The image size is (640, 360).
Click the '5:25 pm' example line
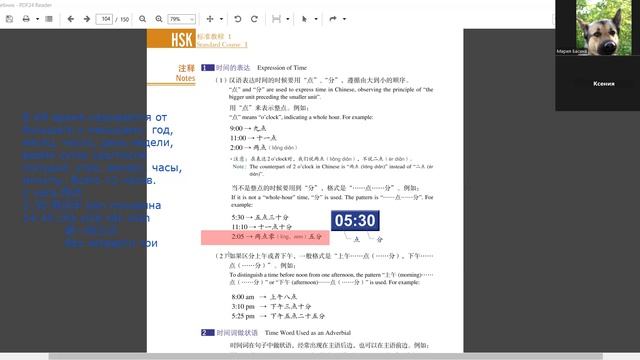[x=278, y=316]
